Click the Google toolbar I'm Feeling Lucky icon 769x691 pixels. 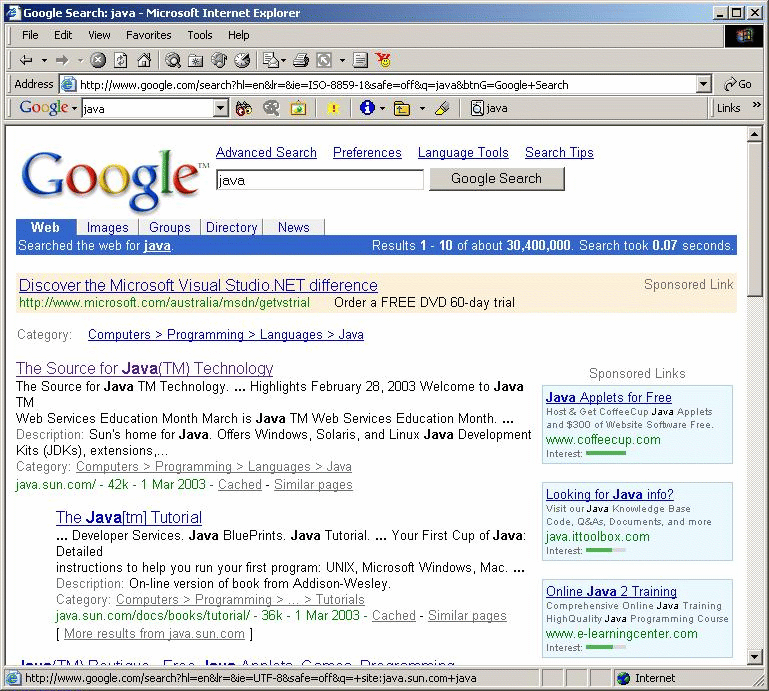click(298, 108)
